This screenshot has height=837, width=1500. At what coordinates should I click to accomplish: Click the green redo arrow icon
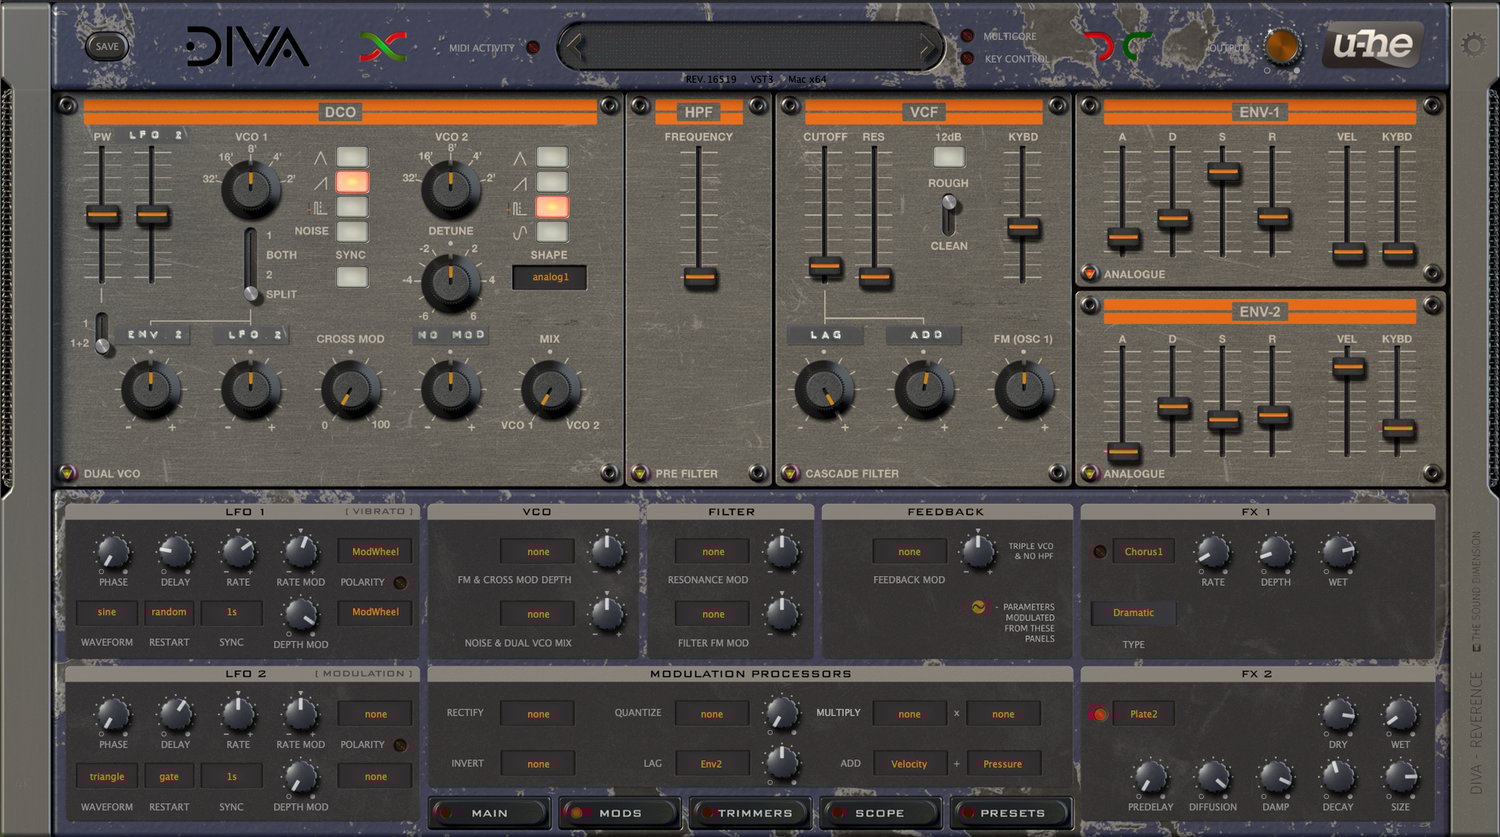tap(1137, 46)
